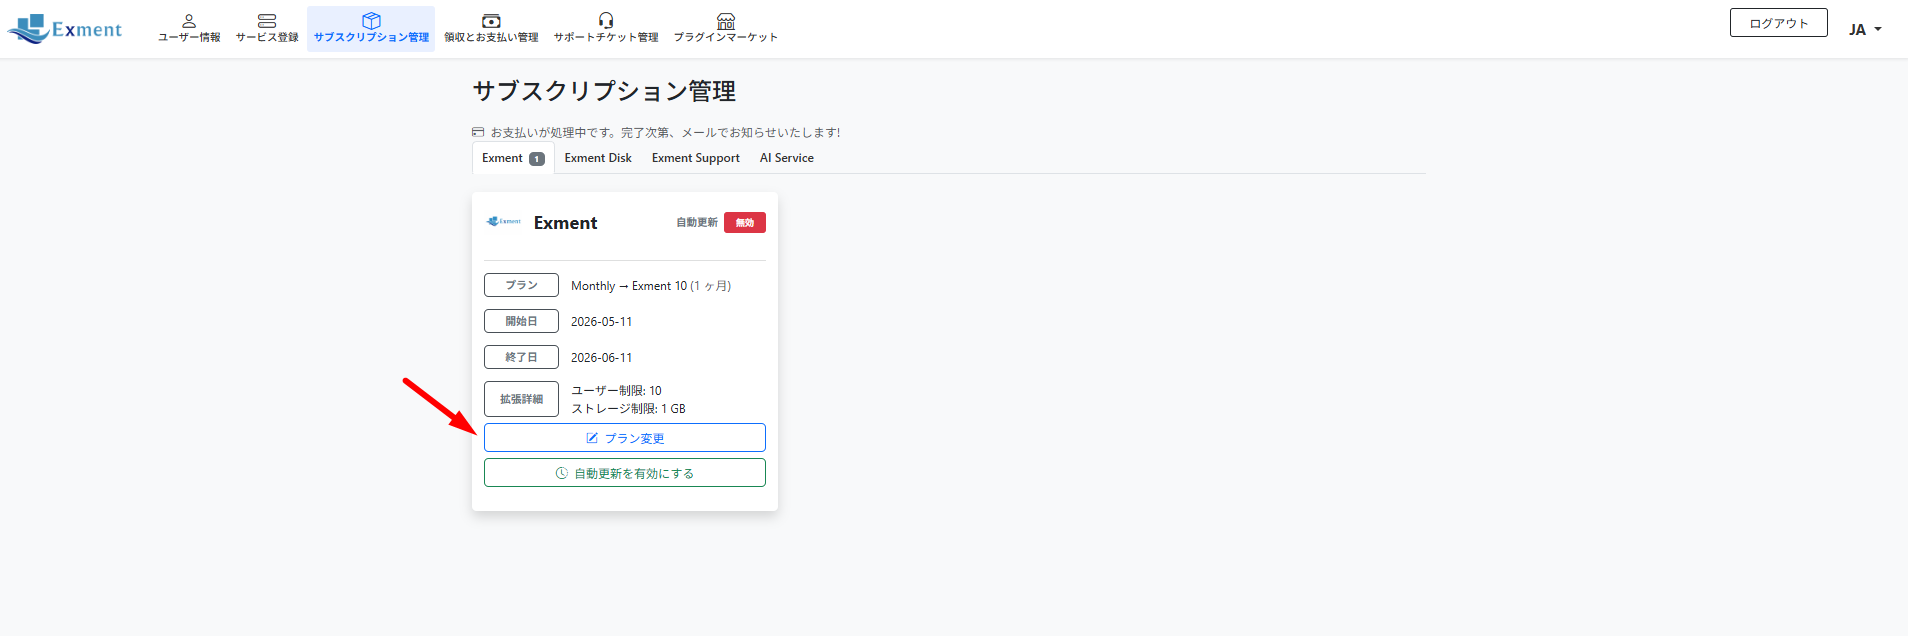Open 領収とお支払い管理 payment icon
Screen dimensions: 1908x636
[491, 21]
